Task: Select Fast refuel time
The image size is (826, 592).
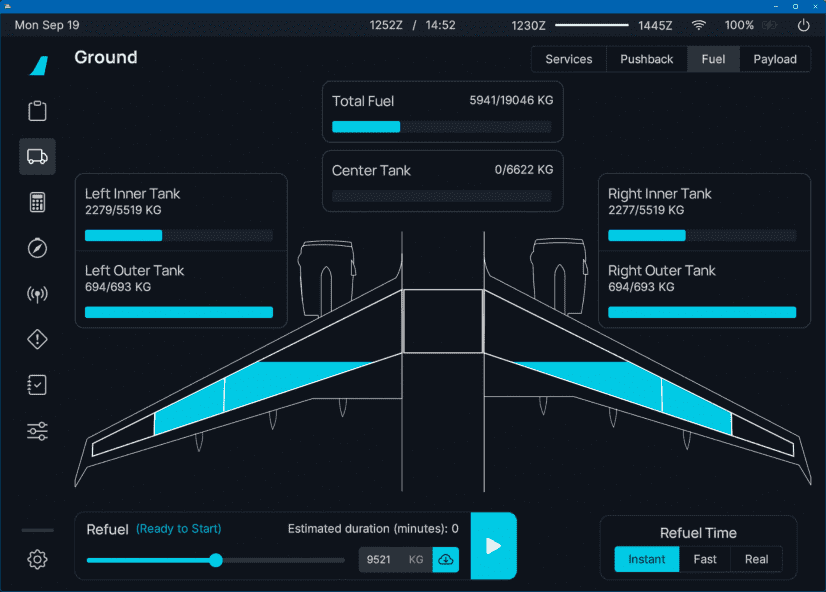Action: tap(705, 559)
